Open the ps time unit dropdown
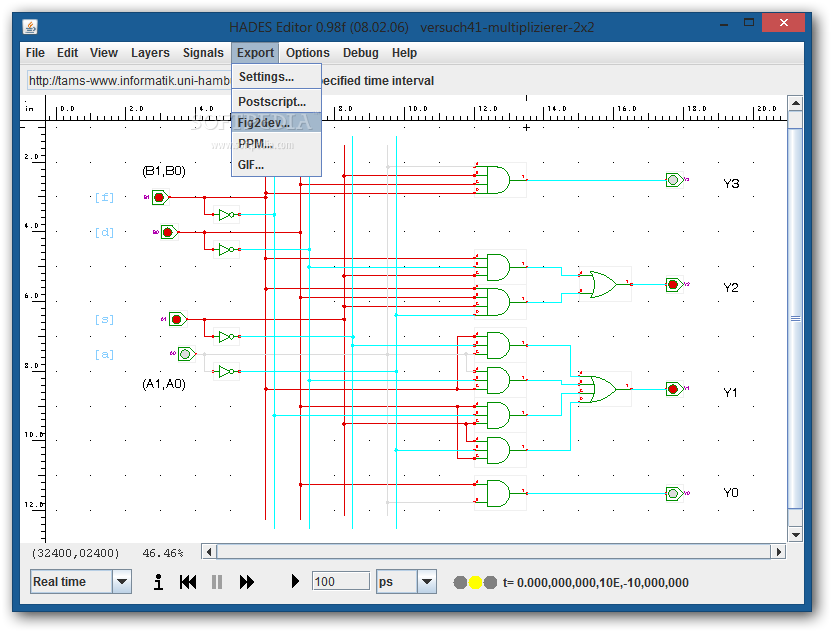Viewport: 832px width, 632px height. 427,582
